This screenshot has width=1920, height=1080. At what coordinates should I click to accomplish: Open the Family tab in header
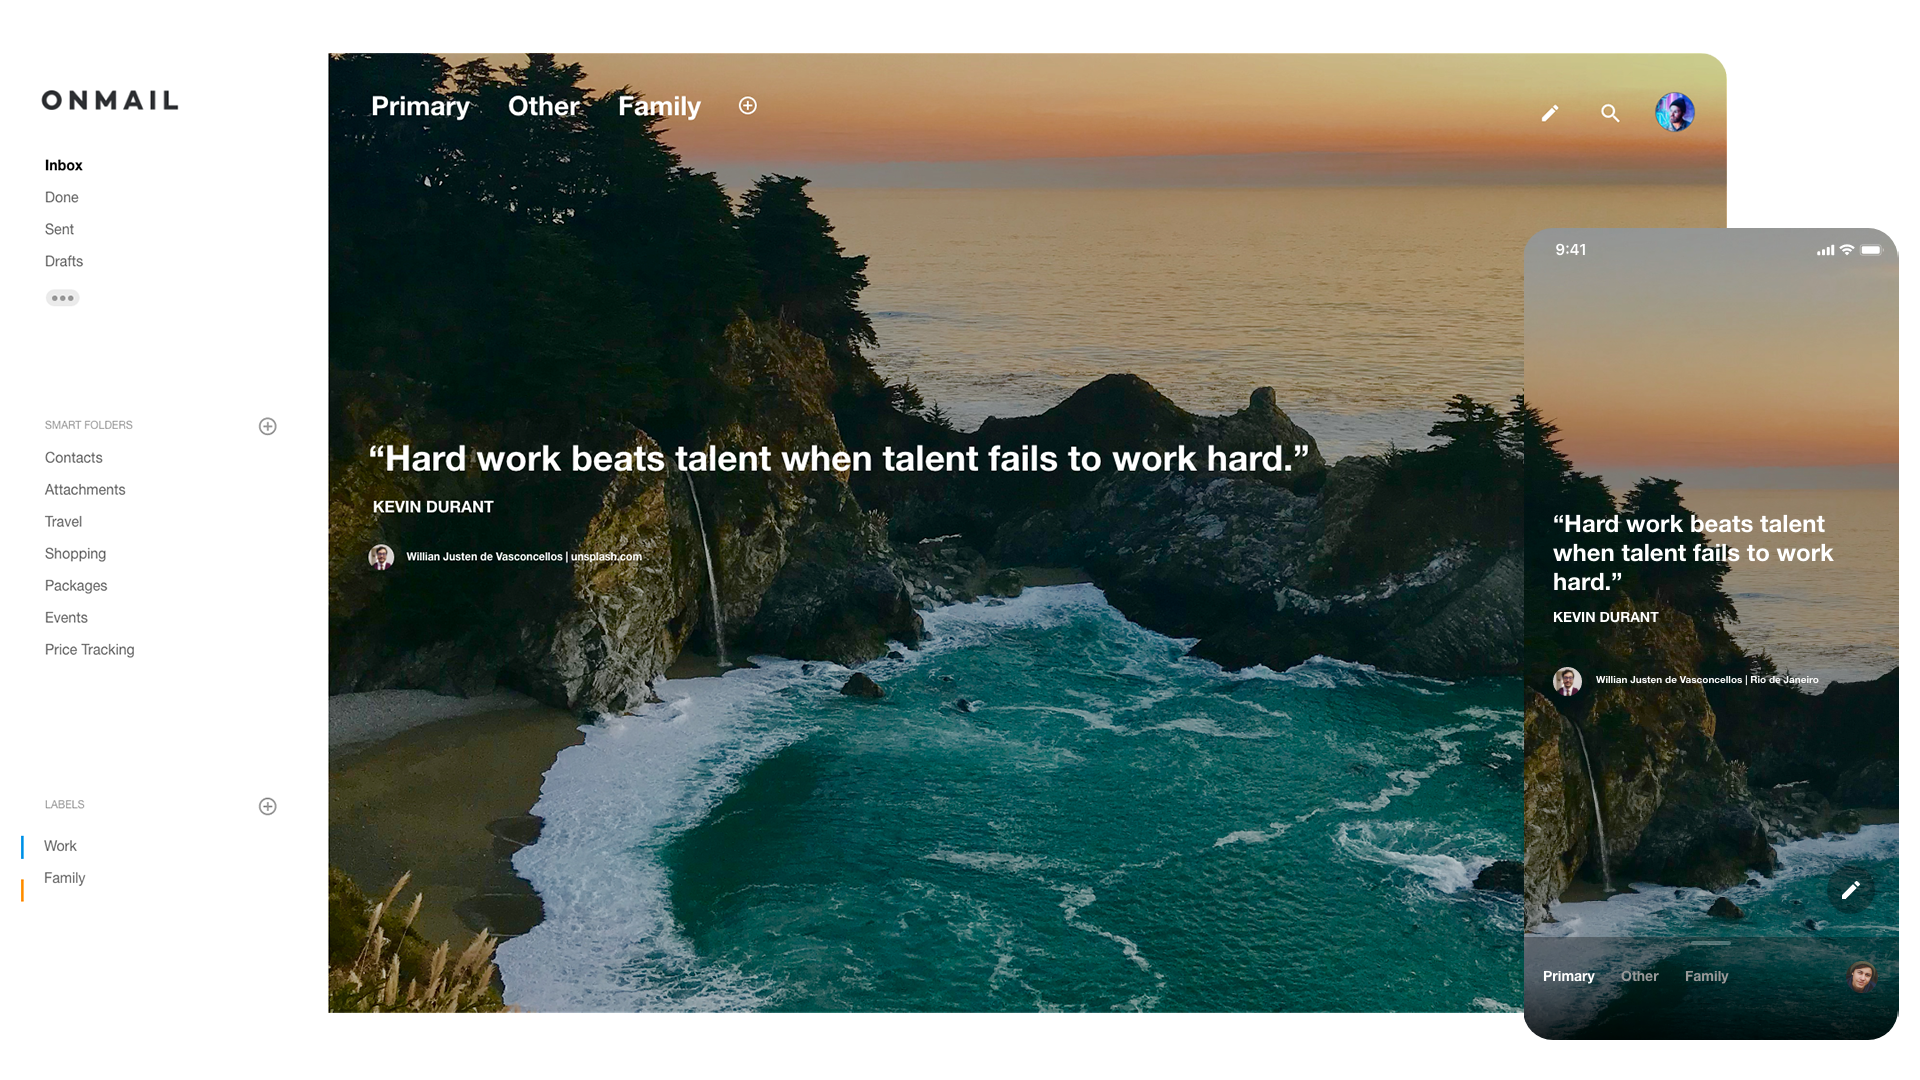coord(659,106)
